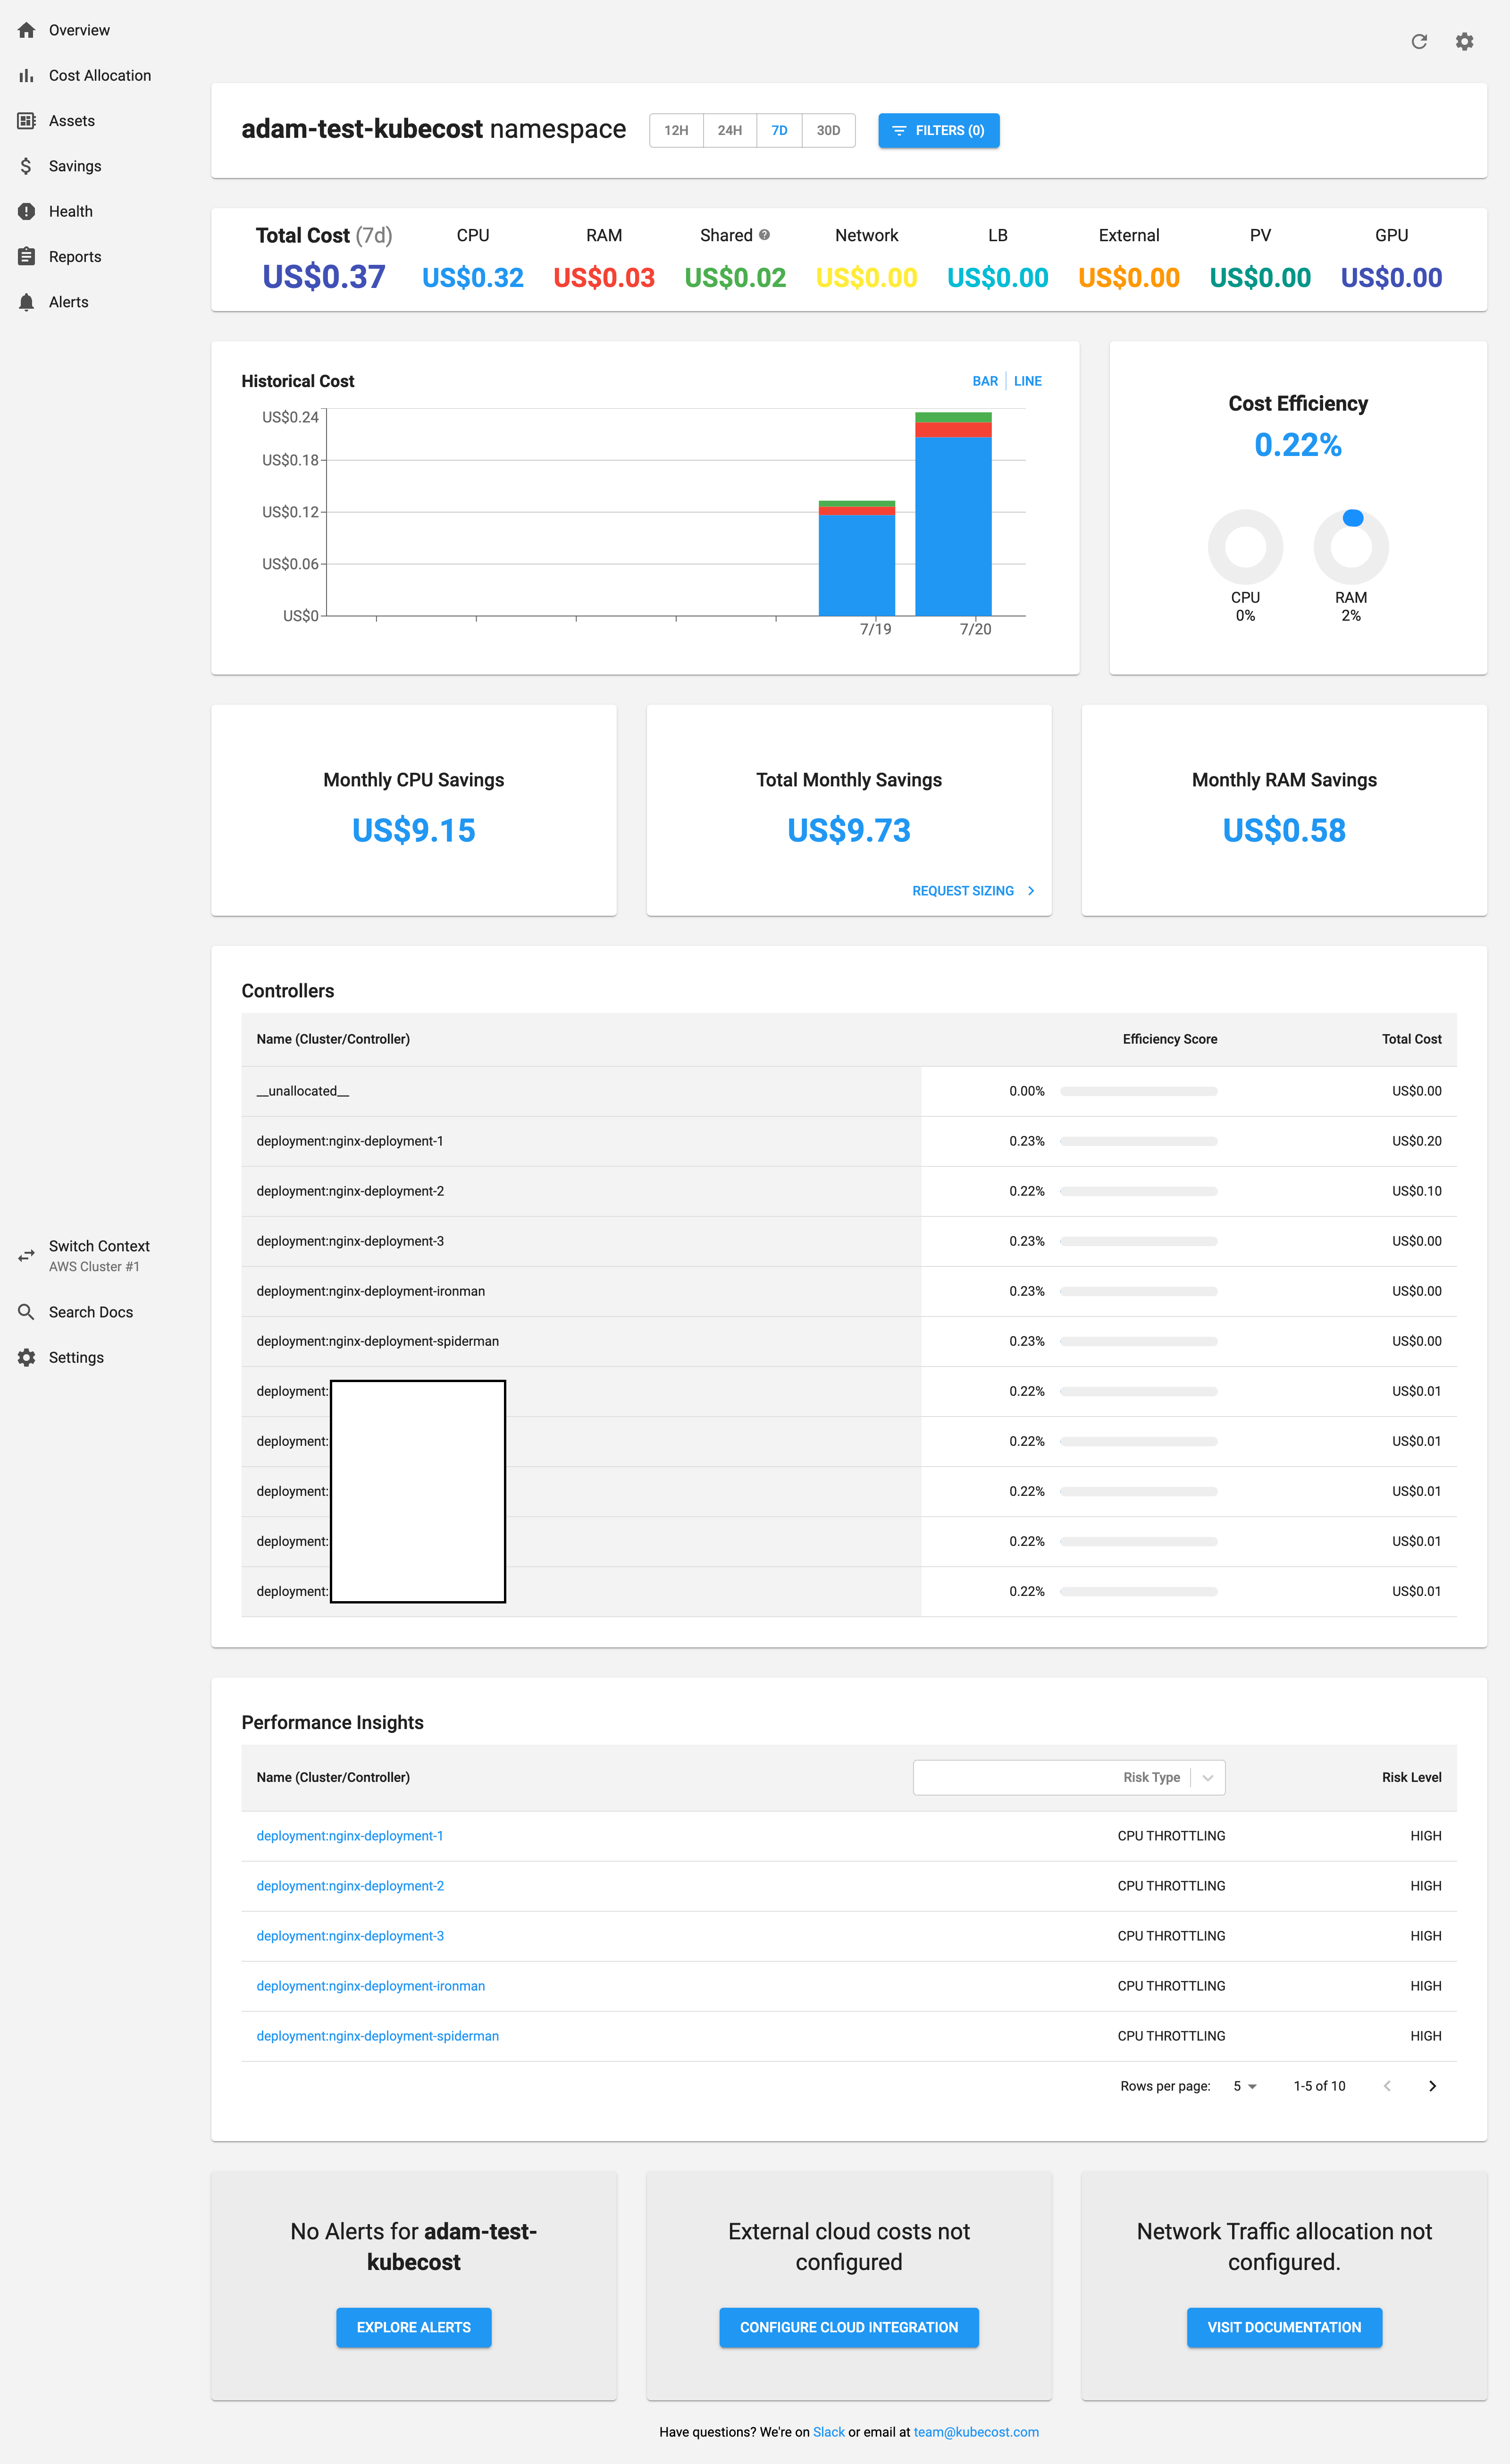
Task: Click the Search Docs magnifier icon
Action: tap(26, 1312)
